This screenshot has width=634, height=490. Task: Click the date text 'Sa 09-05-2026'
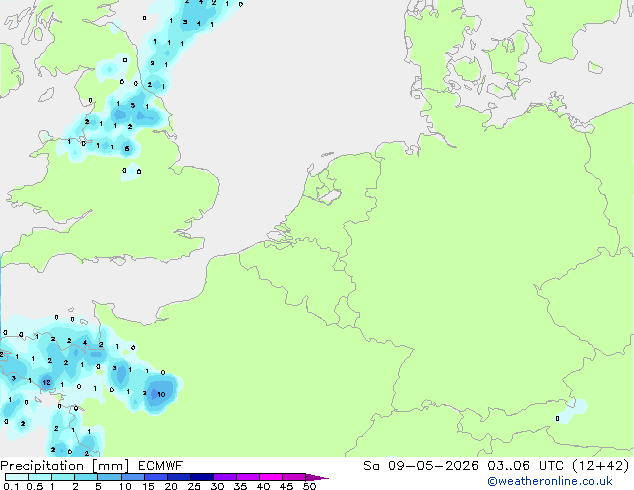coord(421,466)
